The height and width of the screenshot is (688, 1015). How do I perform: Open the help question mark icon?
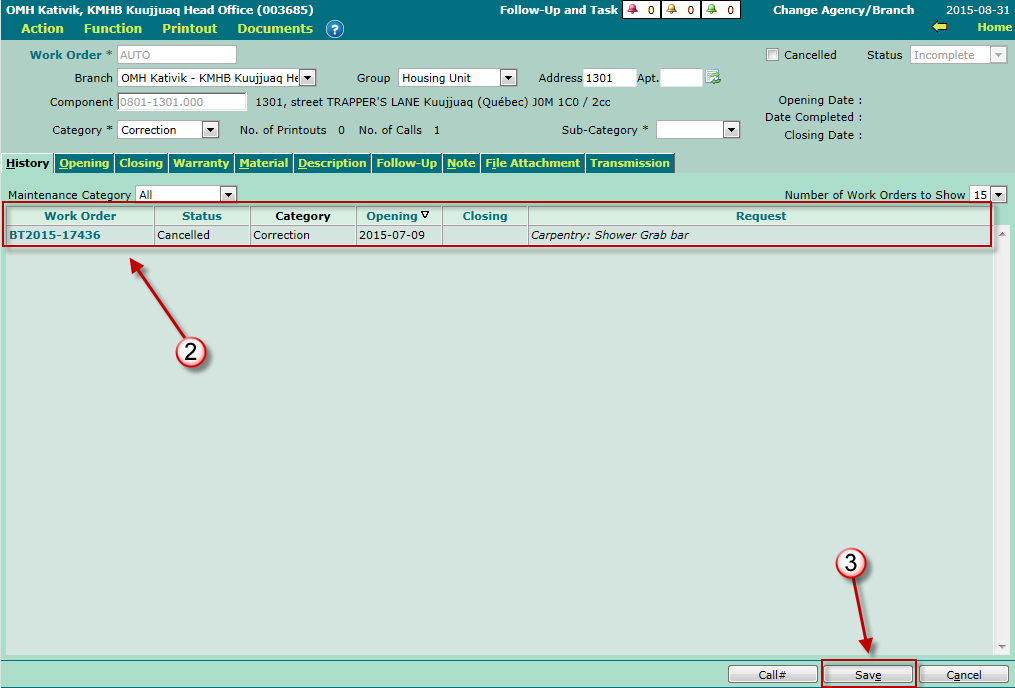coord(335,29)
